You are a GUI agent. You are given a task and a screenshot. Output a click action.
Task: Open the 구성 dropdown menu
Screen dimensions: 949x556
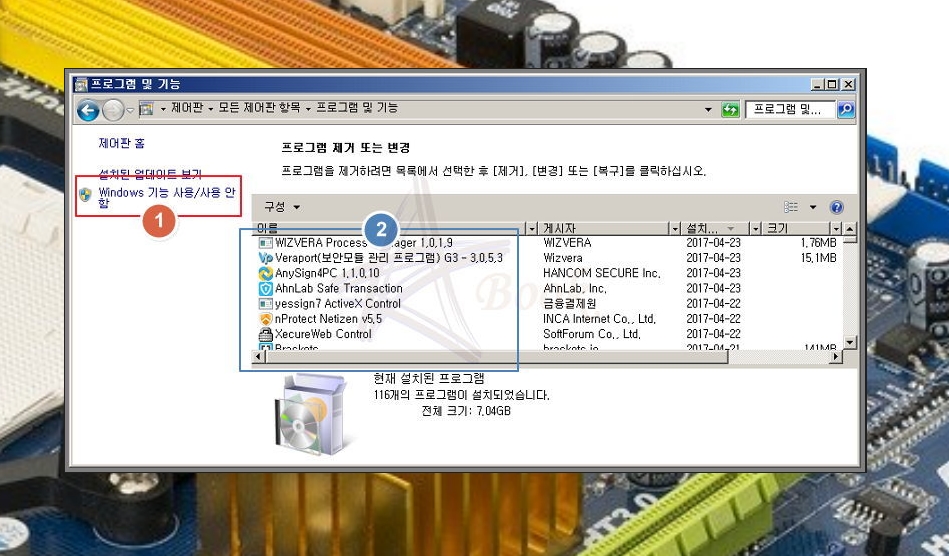[x=281, y=207]
